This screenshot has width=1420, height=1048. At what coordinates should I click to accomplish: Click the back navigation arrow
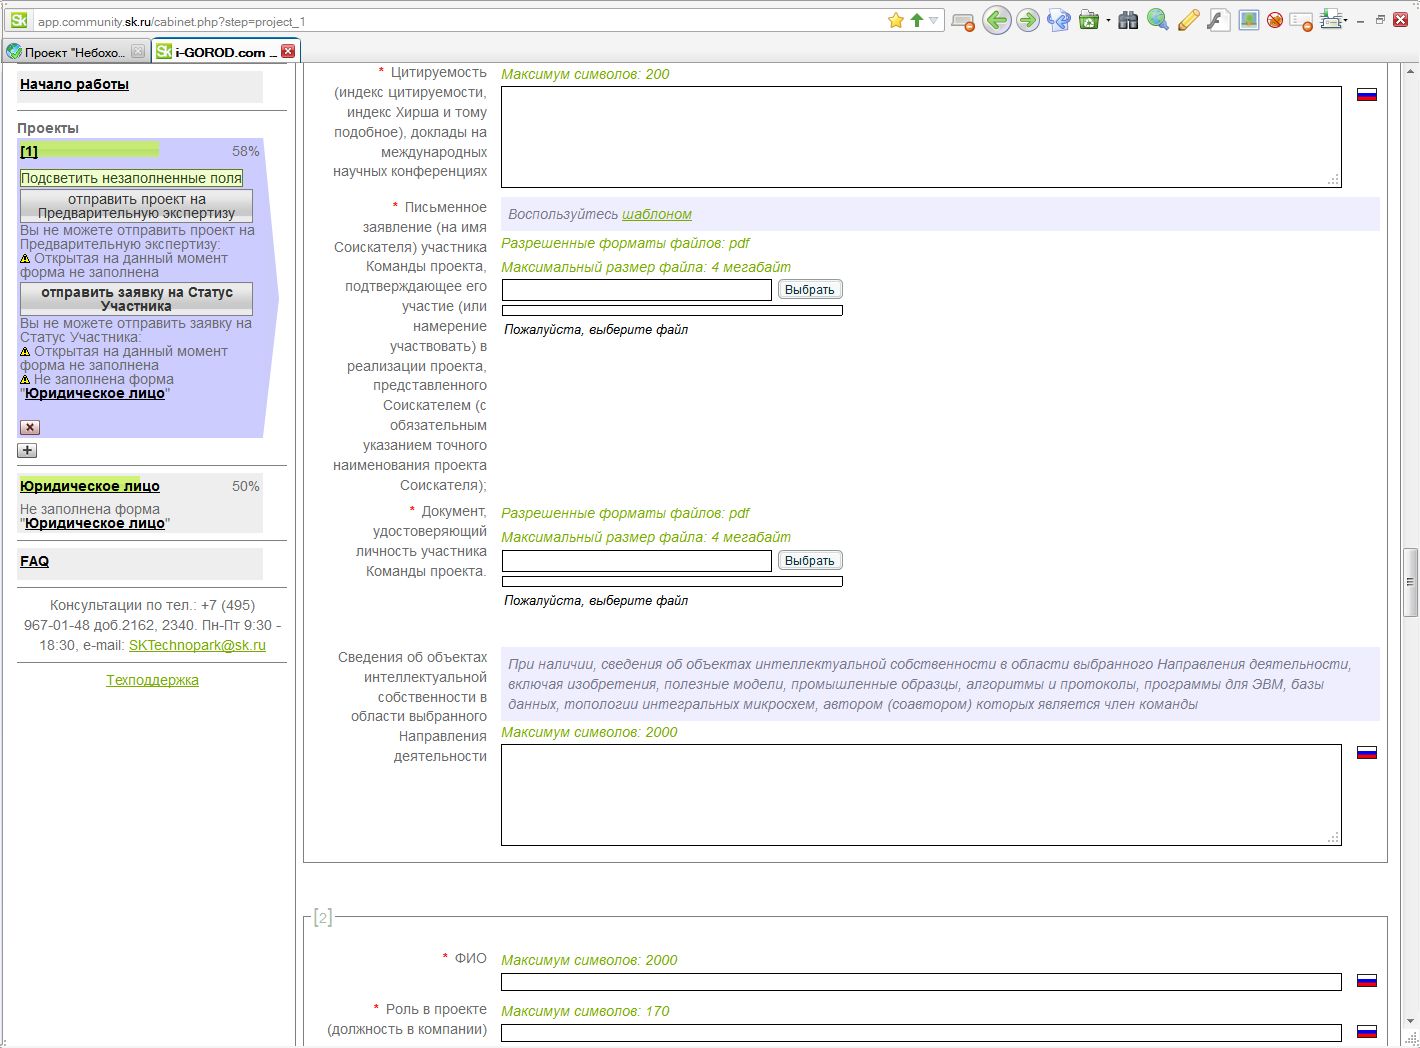point(996,20)
